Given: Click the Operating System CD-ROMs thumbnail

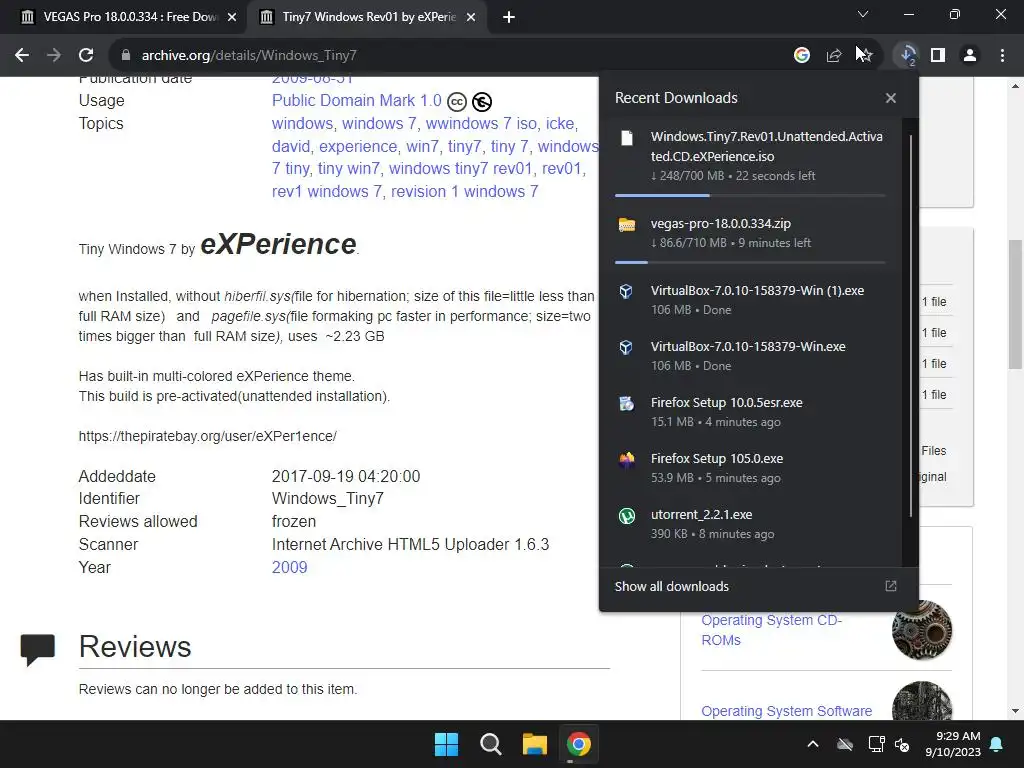Looking at the screenshot, I should click(x=921, y=630).
